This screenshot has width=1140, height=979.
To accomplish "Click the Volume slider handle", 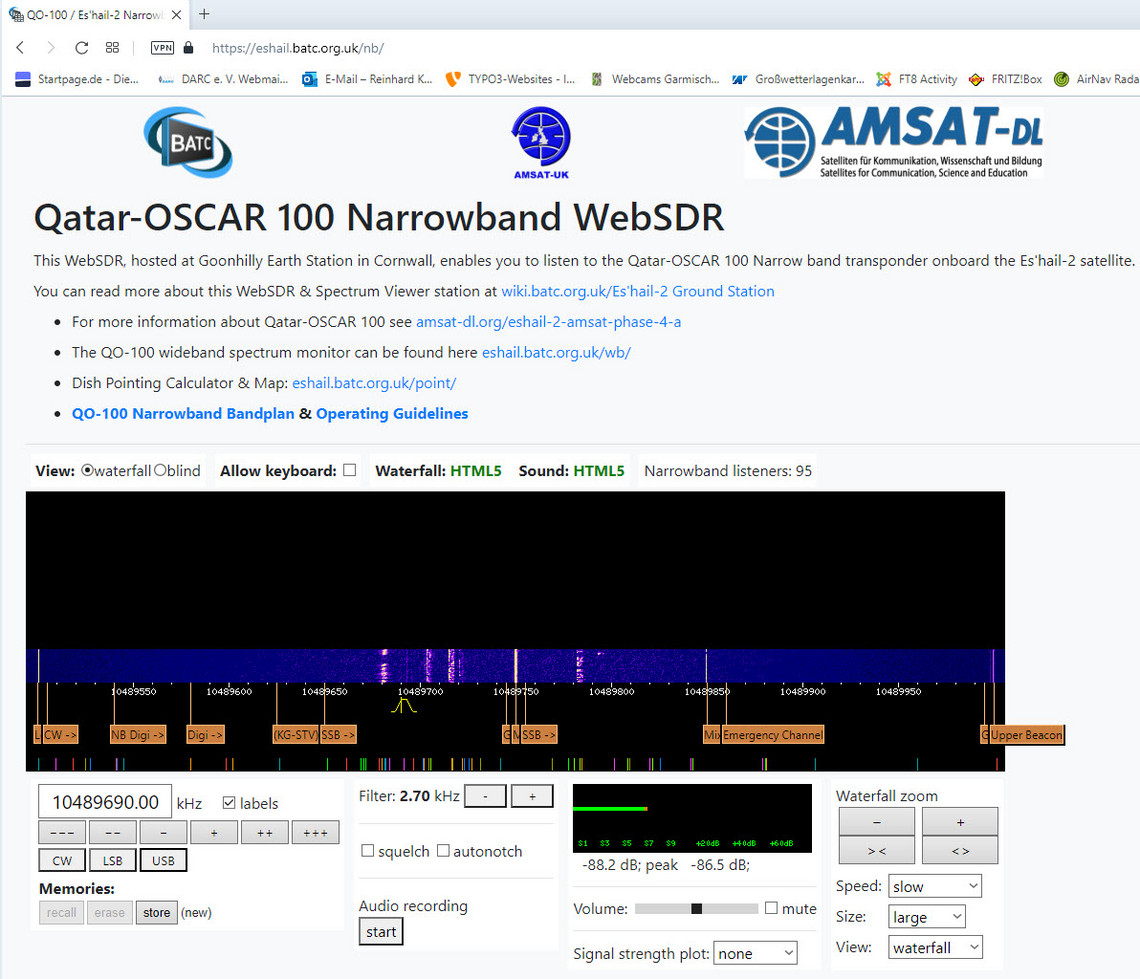I will pyautogui.click(x=697, y=909).
